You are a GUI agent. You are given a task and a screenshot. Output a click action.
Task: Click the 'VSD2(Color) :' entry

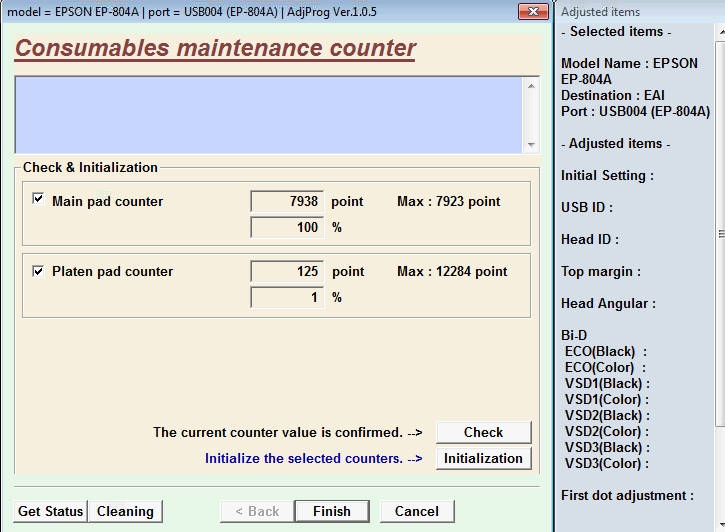point(607,431)
